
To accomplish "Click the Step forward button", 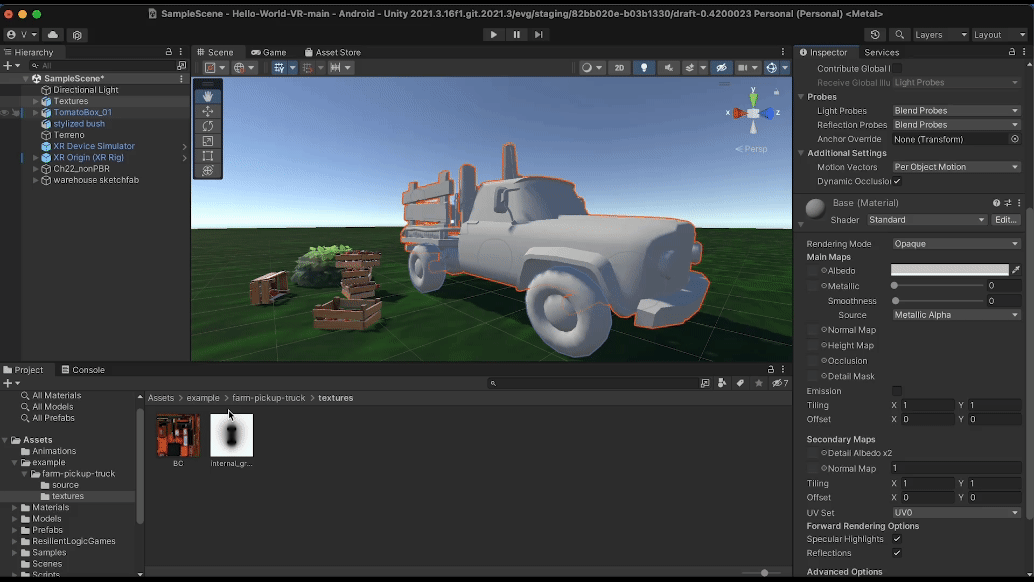I will pos(539,34).
